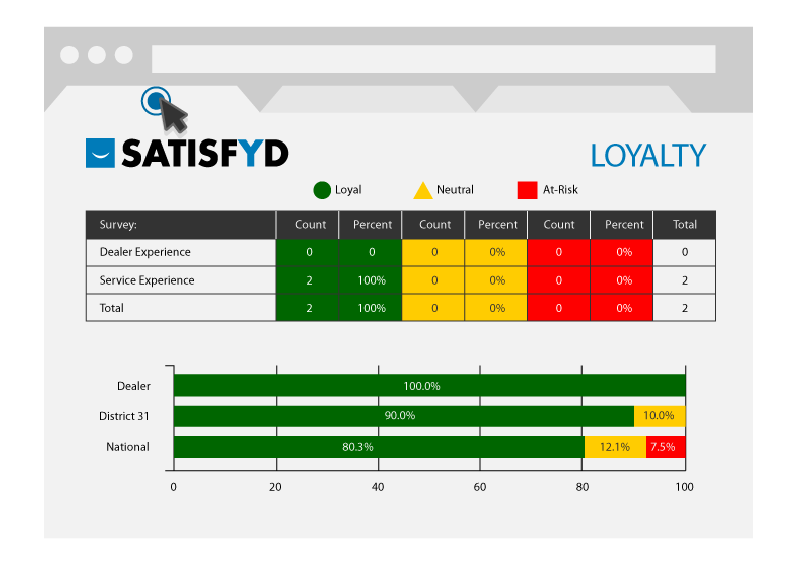
Task: Click the Total column header
Action: 684,225
